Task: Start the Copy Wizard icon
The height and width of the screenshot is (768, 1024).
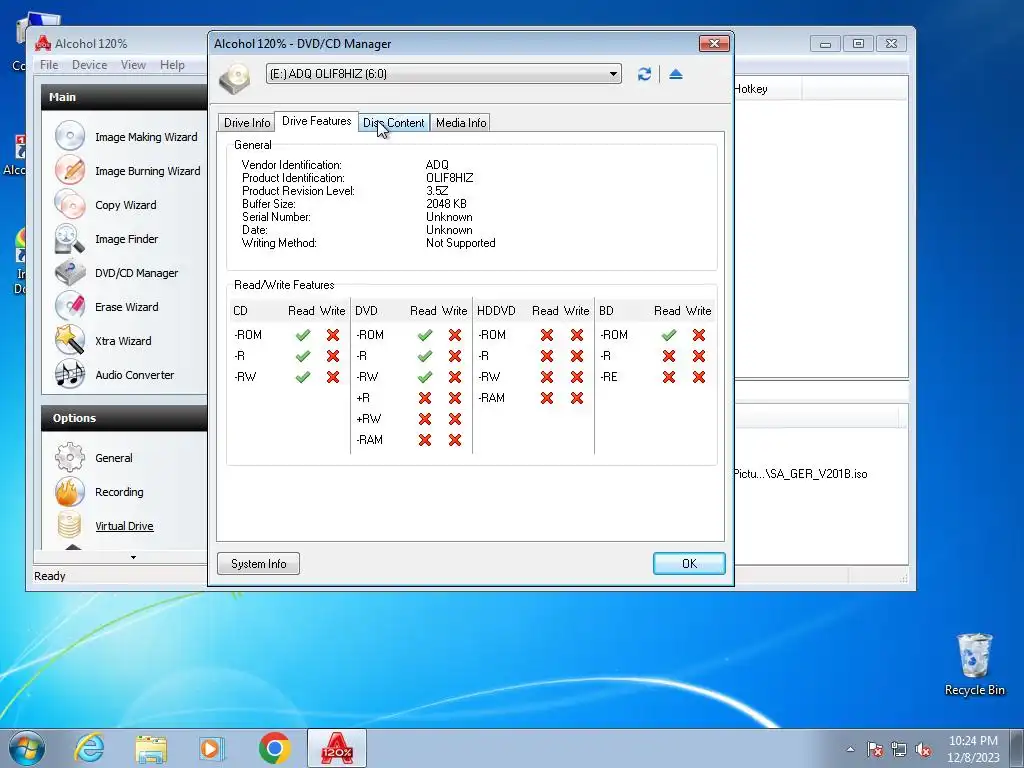Action: coord(69,204)
